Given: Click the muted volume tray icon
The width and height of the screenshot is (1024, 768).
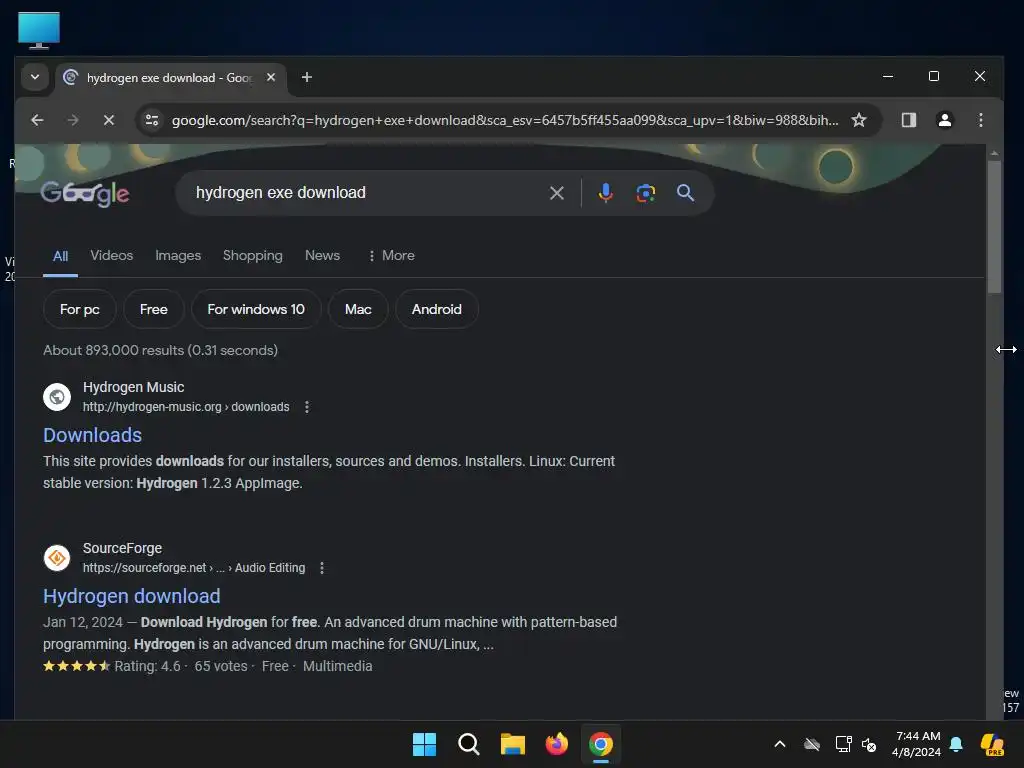Looking at the screenshot, I should pos(869,744).
